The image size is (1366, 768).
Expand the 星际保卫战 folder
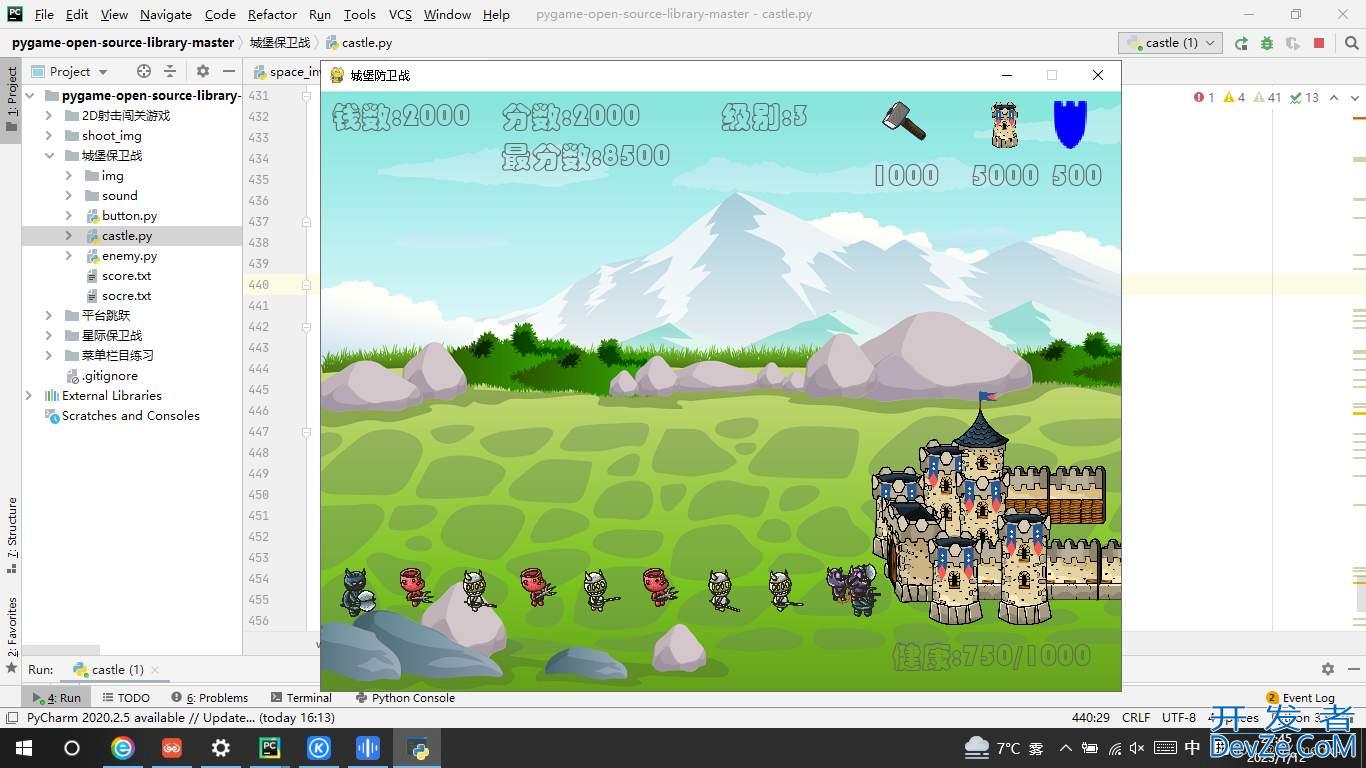click(48, 336)
